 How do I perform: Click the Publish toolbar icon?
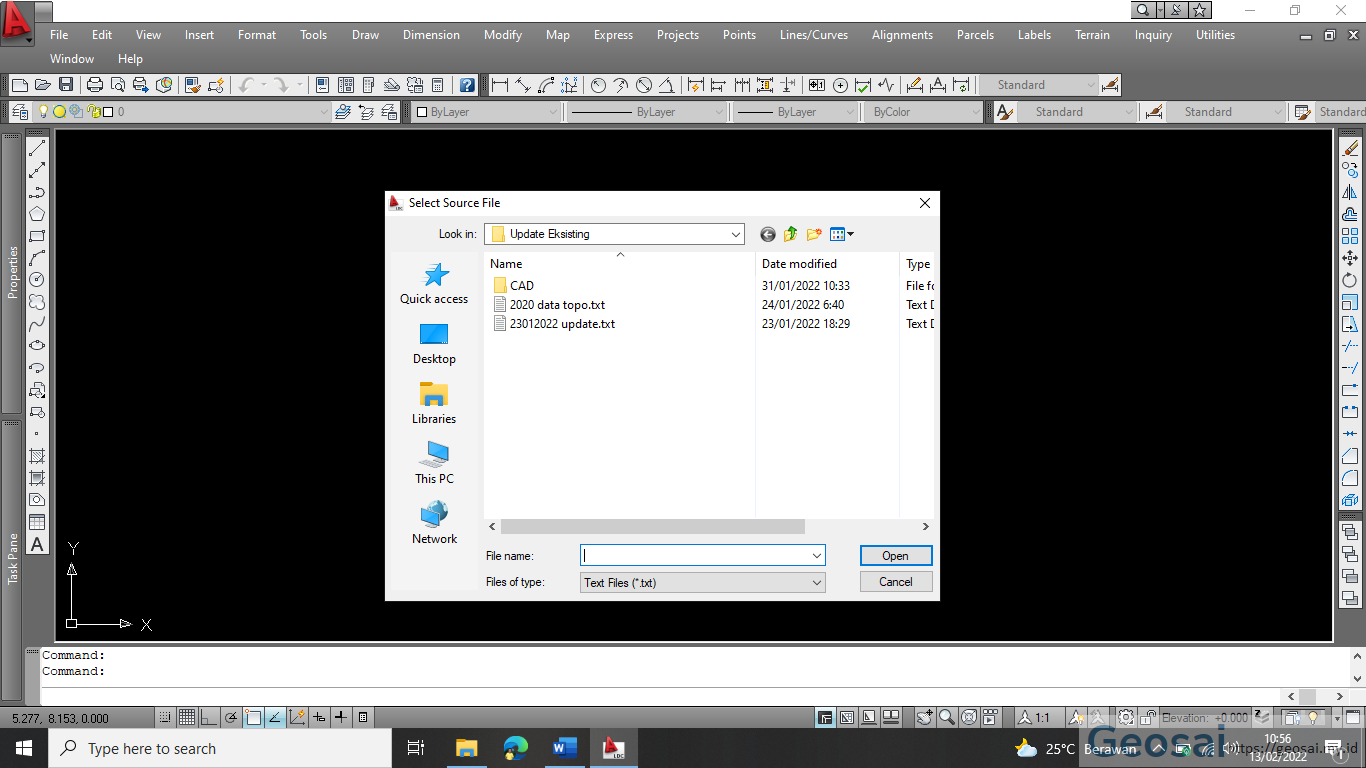139,85
